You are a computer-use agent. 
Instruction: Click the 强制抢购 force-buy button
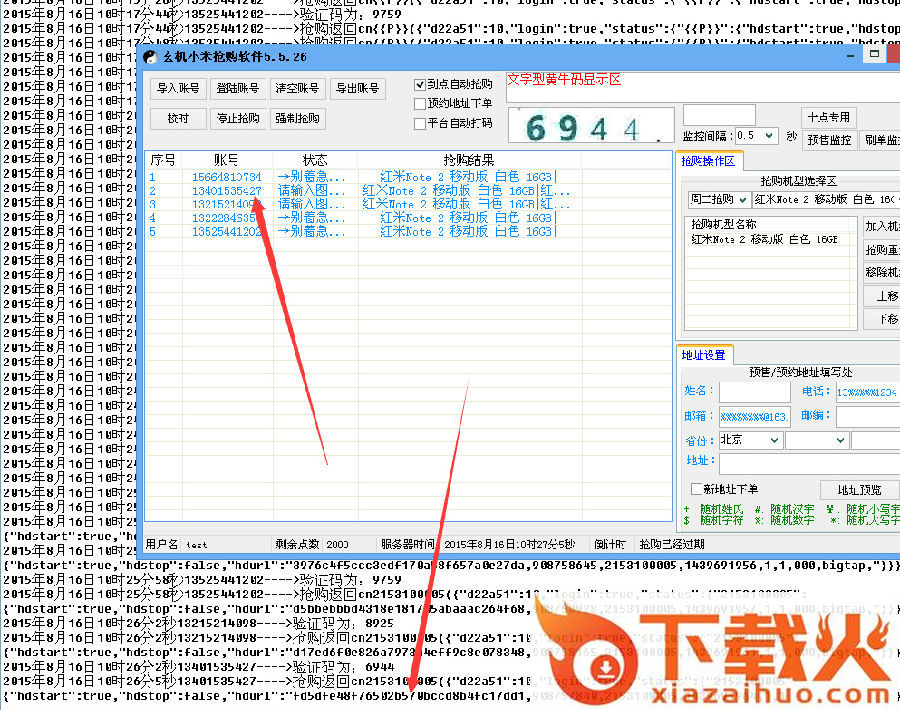coord(298,118)
